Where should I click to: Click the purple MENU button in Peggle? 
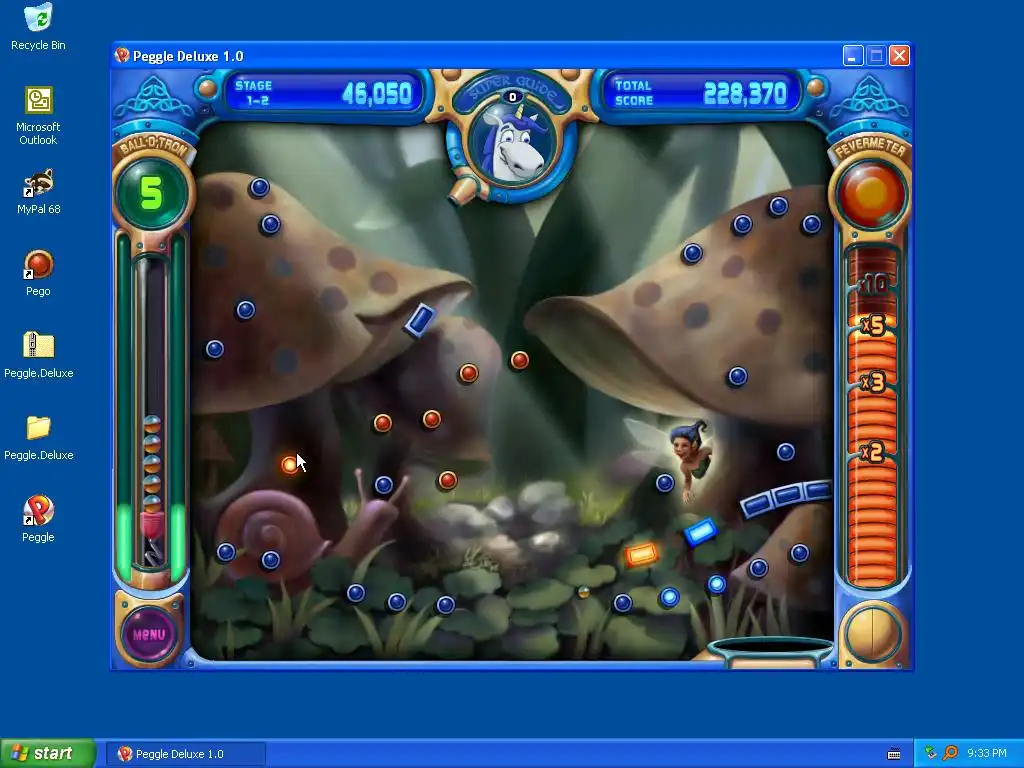149,634
